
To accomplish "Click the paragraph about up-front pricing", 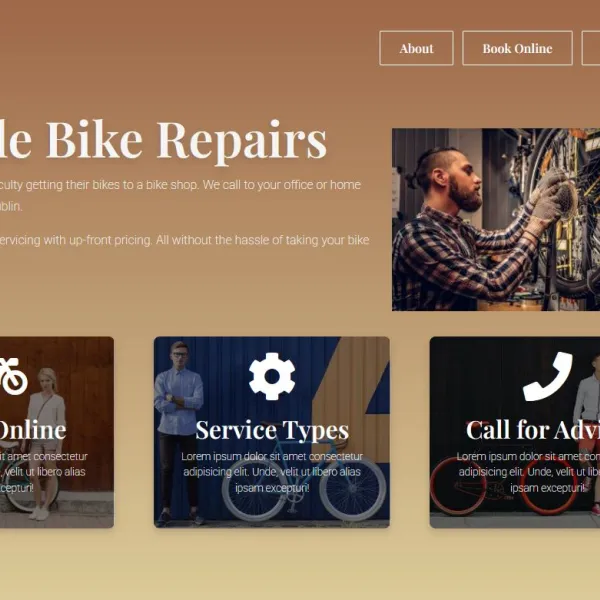I will click(184, 240).
